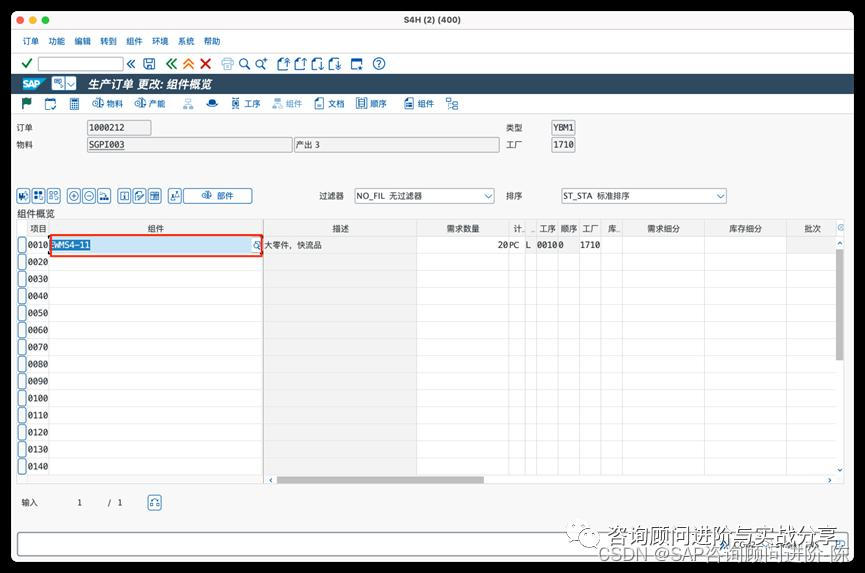Screen dimensions: 865x573
Task: Click the 组件 button left of the tree icon
Action: pos(419,103)
